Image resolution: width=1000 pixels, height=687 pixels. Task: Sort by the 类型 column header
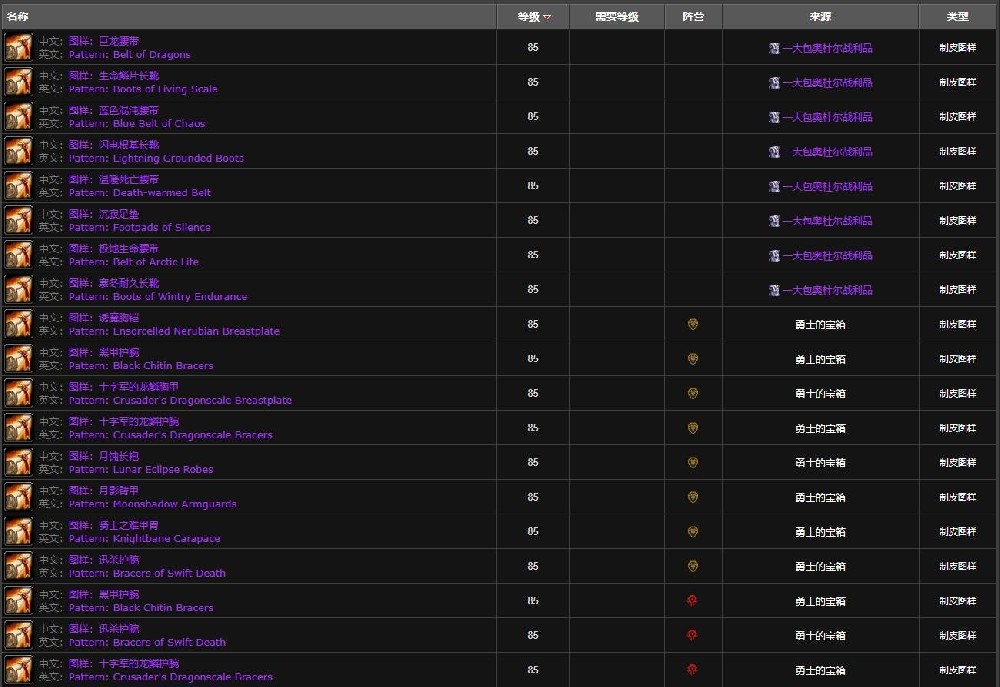(958, 17)
